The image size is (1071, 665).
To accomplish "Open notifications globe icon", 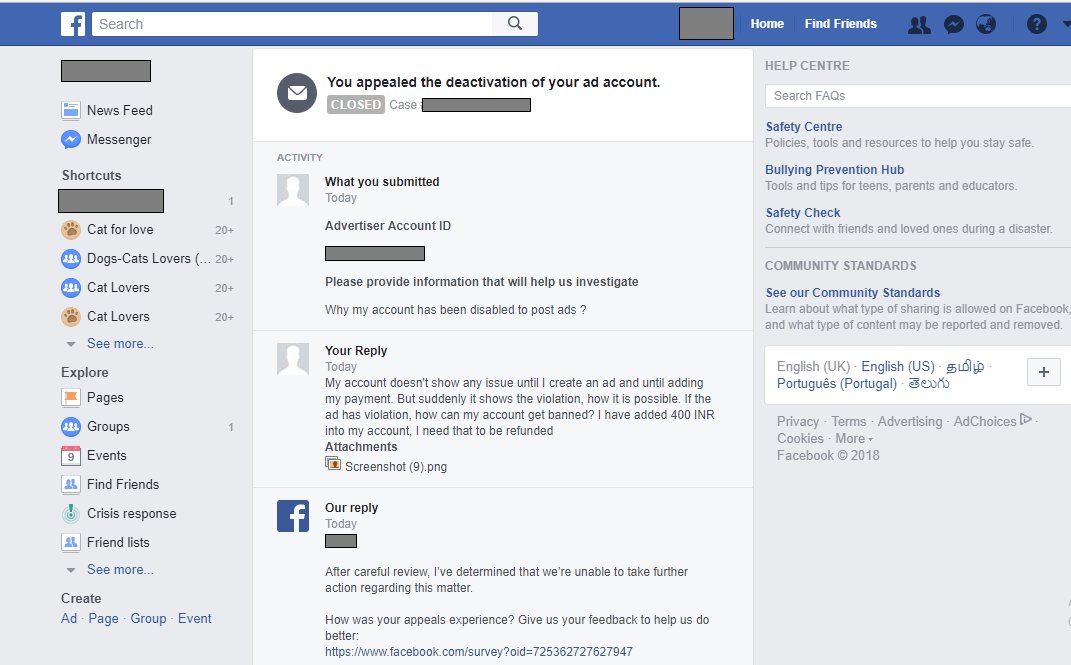I will 986,25.
